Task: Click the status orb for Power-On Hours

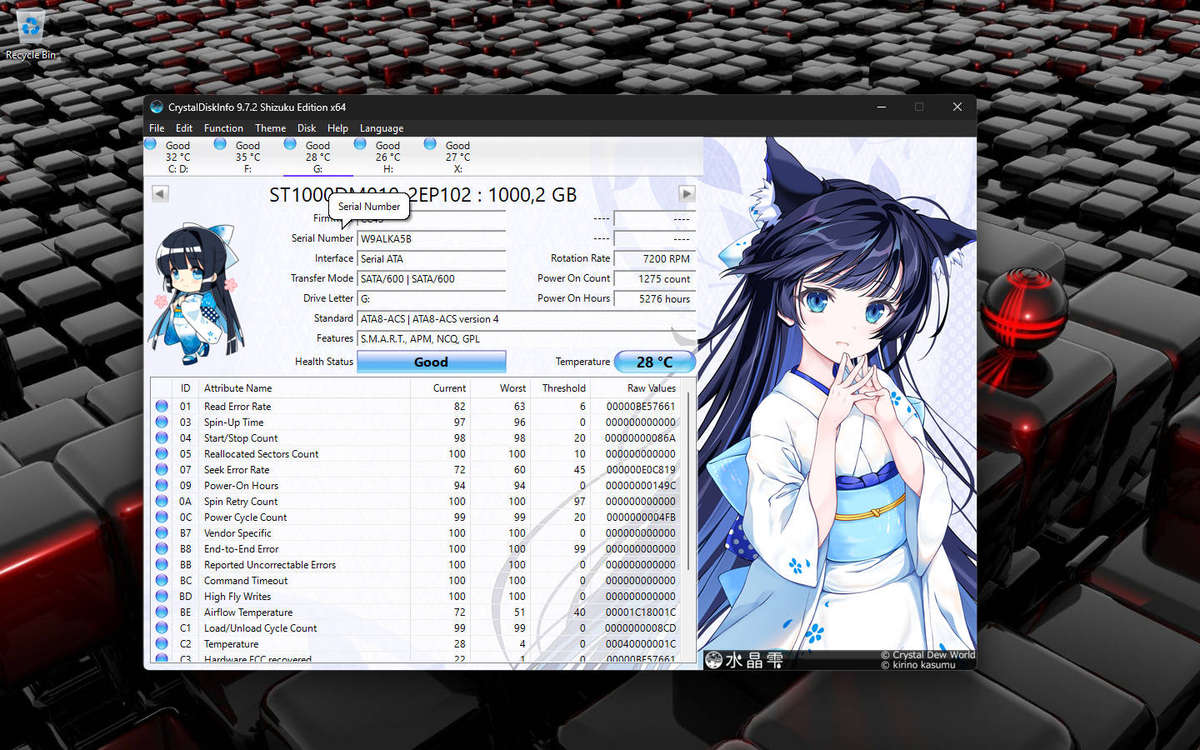Action: (x=162, y=486)
